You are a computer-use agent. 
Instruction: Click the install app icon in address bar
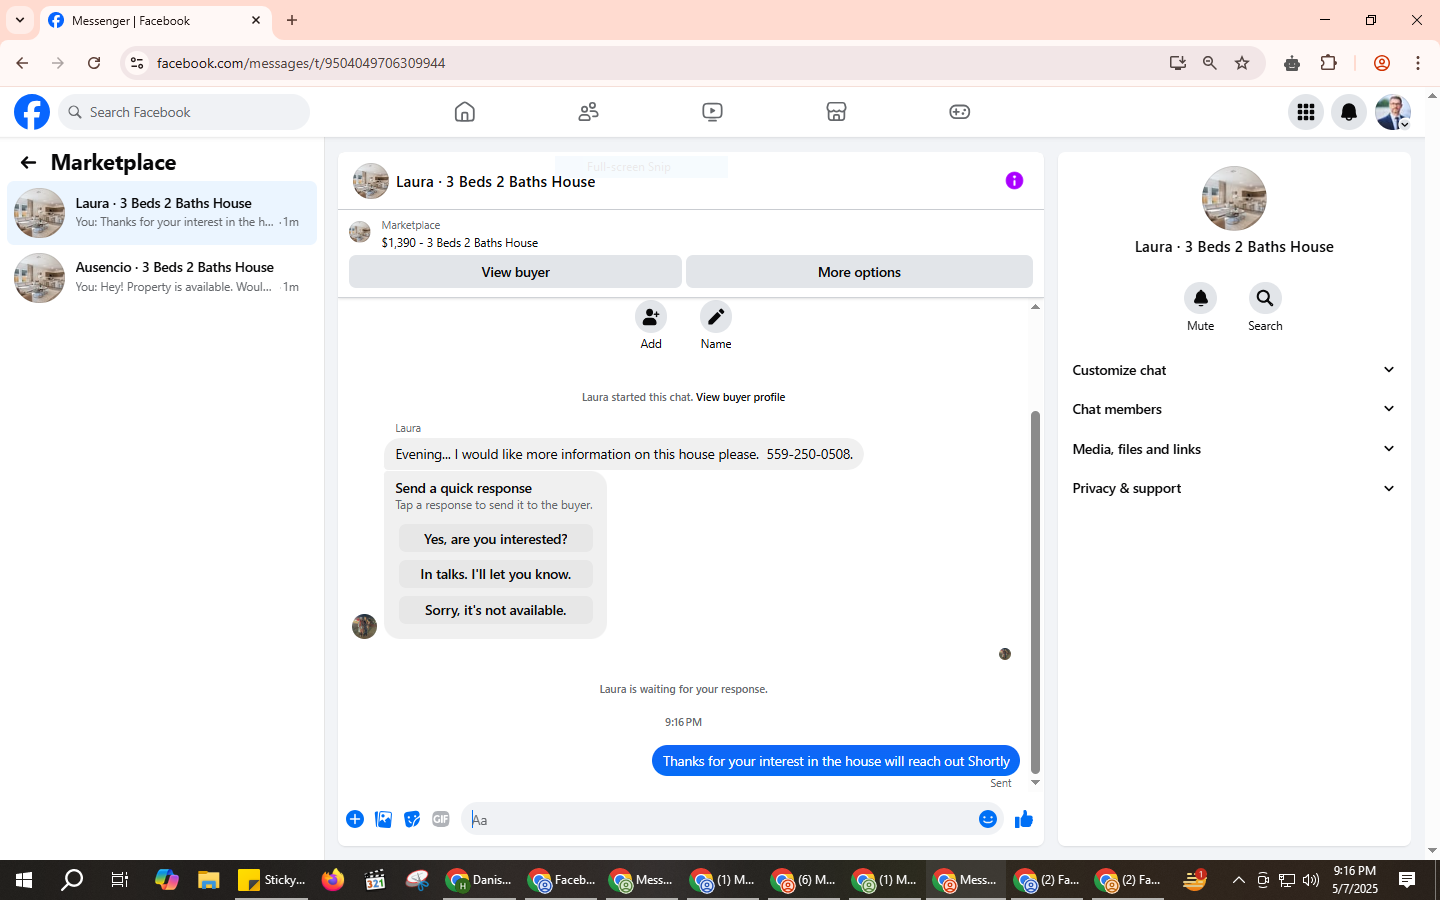click(x=1178, y=63)
